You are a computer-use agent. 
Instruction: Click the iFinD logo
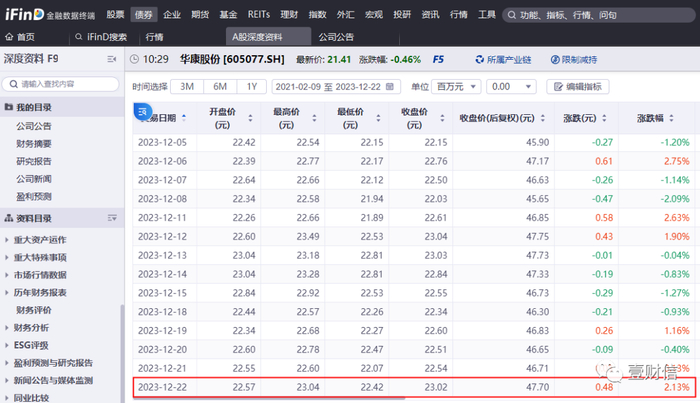click(x=25, y=14)
